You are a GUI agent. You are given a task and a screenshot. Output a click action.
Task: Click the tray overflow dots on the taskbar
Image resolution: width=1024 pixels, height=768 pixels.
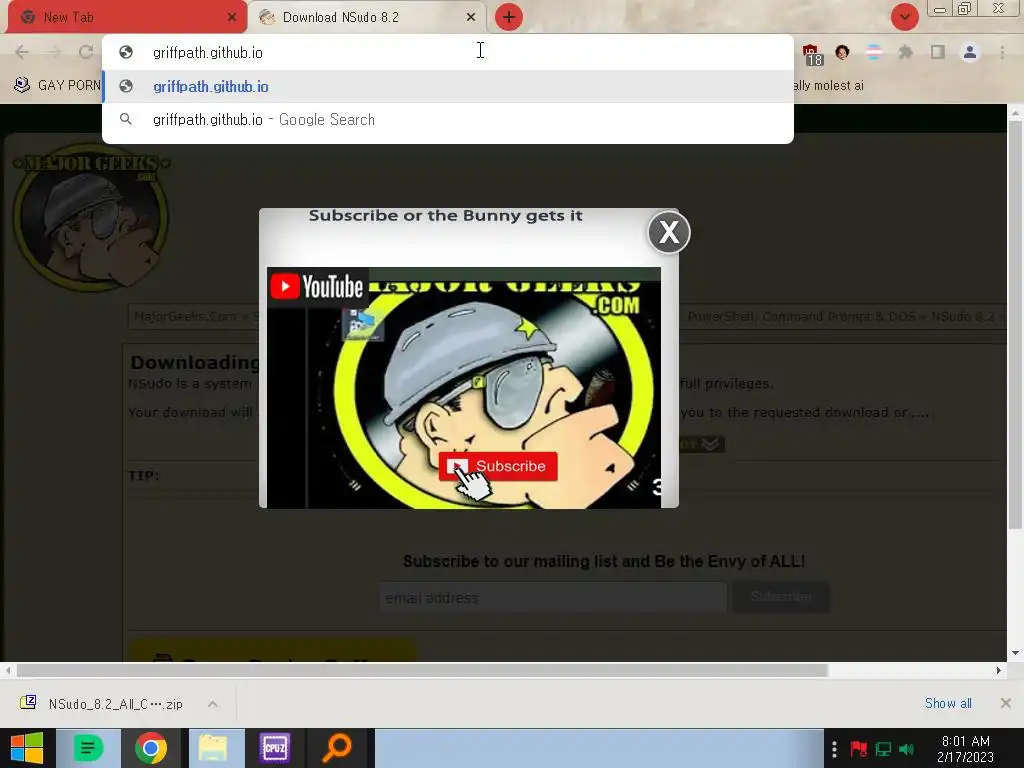(x=834, y=749)
